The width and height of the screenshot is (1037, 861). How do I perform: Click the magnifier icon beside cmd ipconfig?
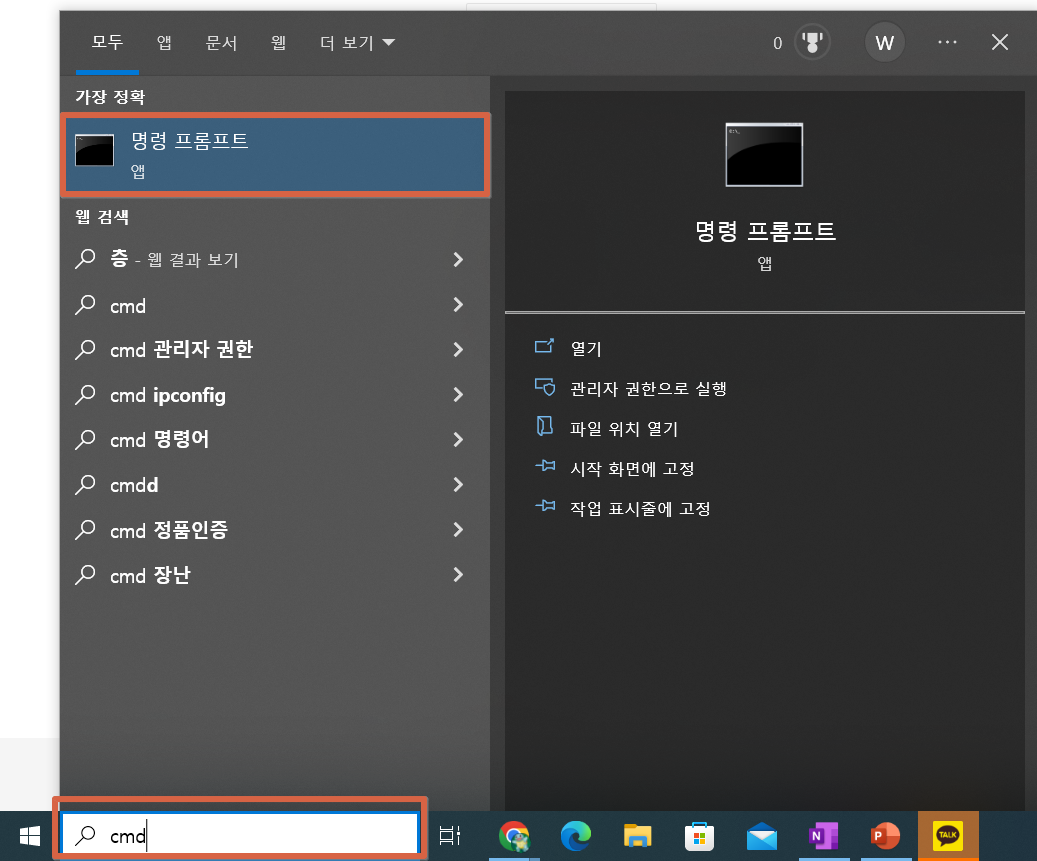(85, 395)
